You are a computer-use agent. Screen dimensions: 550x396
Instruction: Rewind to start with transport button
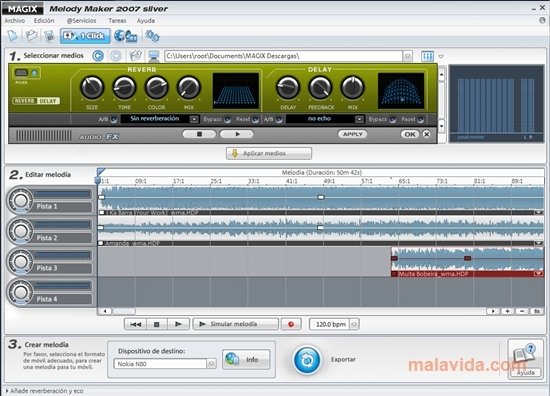point(135,324)
